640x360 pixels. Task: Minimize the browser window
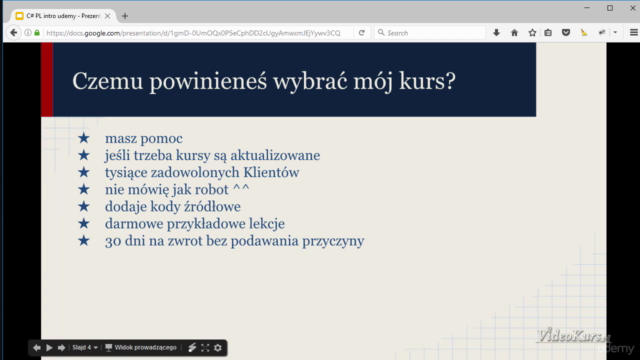pyautogui.click(x=587, y=8)
